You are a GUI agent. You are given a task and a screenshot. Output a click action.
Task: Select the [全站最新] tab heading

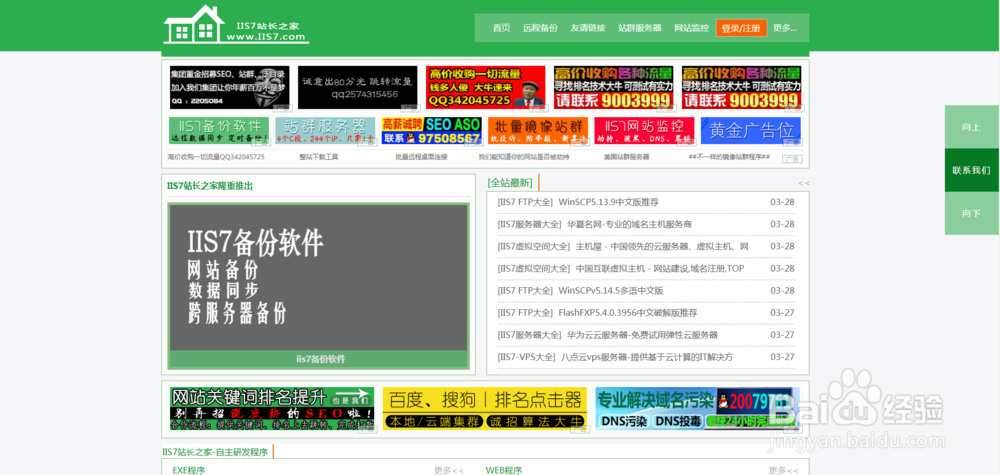pyautogui.click(x=510, y=183)
